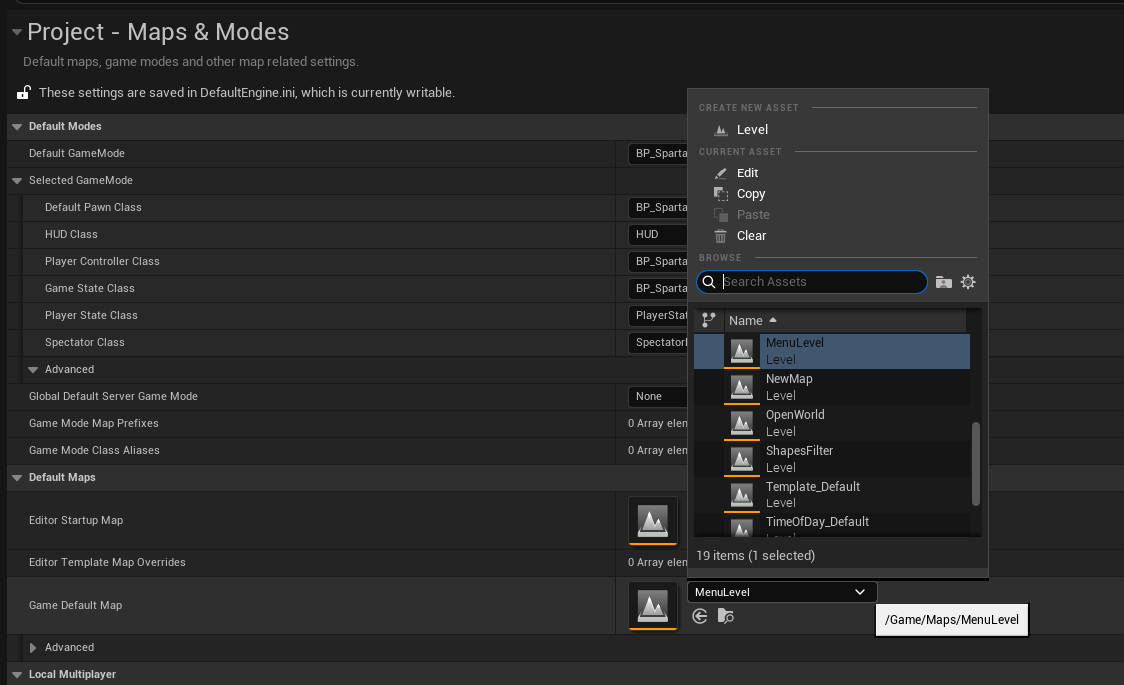Pick the ShapesFilter level
Image resolution: width=1124 pixels, height=685 pixels.
point(832,459)
